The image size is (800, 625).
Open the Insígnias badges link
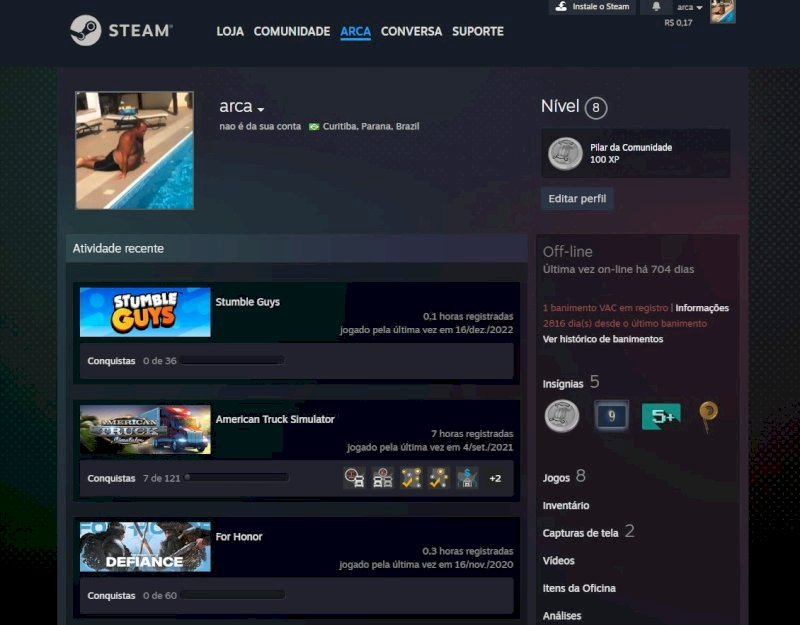pyautogui.click(x=571, y=383)
